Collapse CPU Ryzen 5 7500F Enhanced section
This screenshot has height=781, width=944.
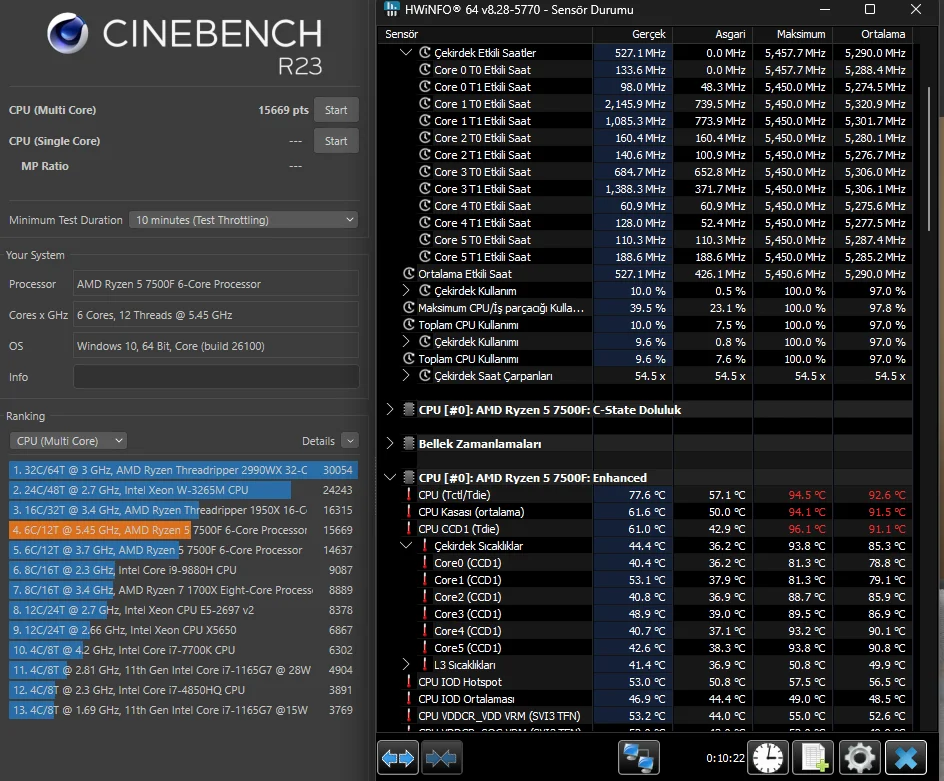point(390,478)
